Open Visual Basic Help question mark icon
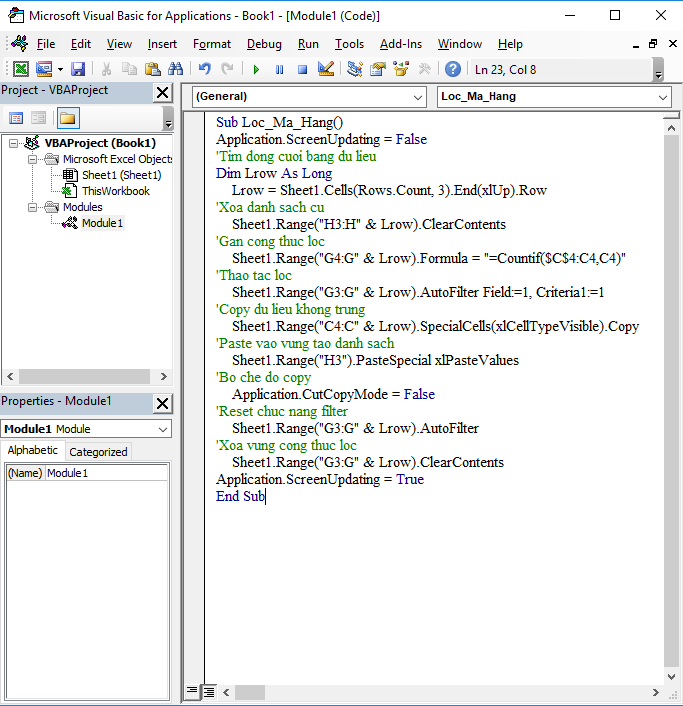Viewport: 683px width, 706px height. click(x=453, y=69)
